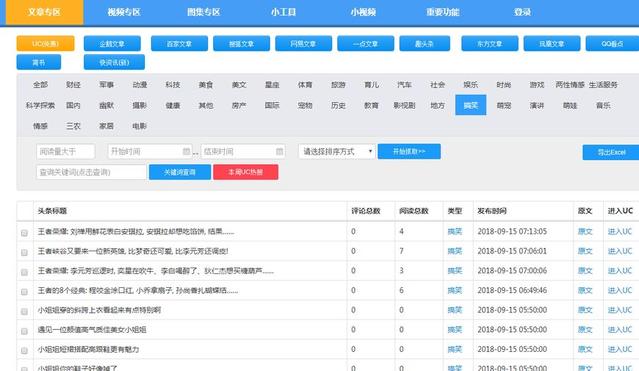The image size is (639, 371).
Task: Choose the 体育 category
Action: click(305, 85)
